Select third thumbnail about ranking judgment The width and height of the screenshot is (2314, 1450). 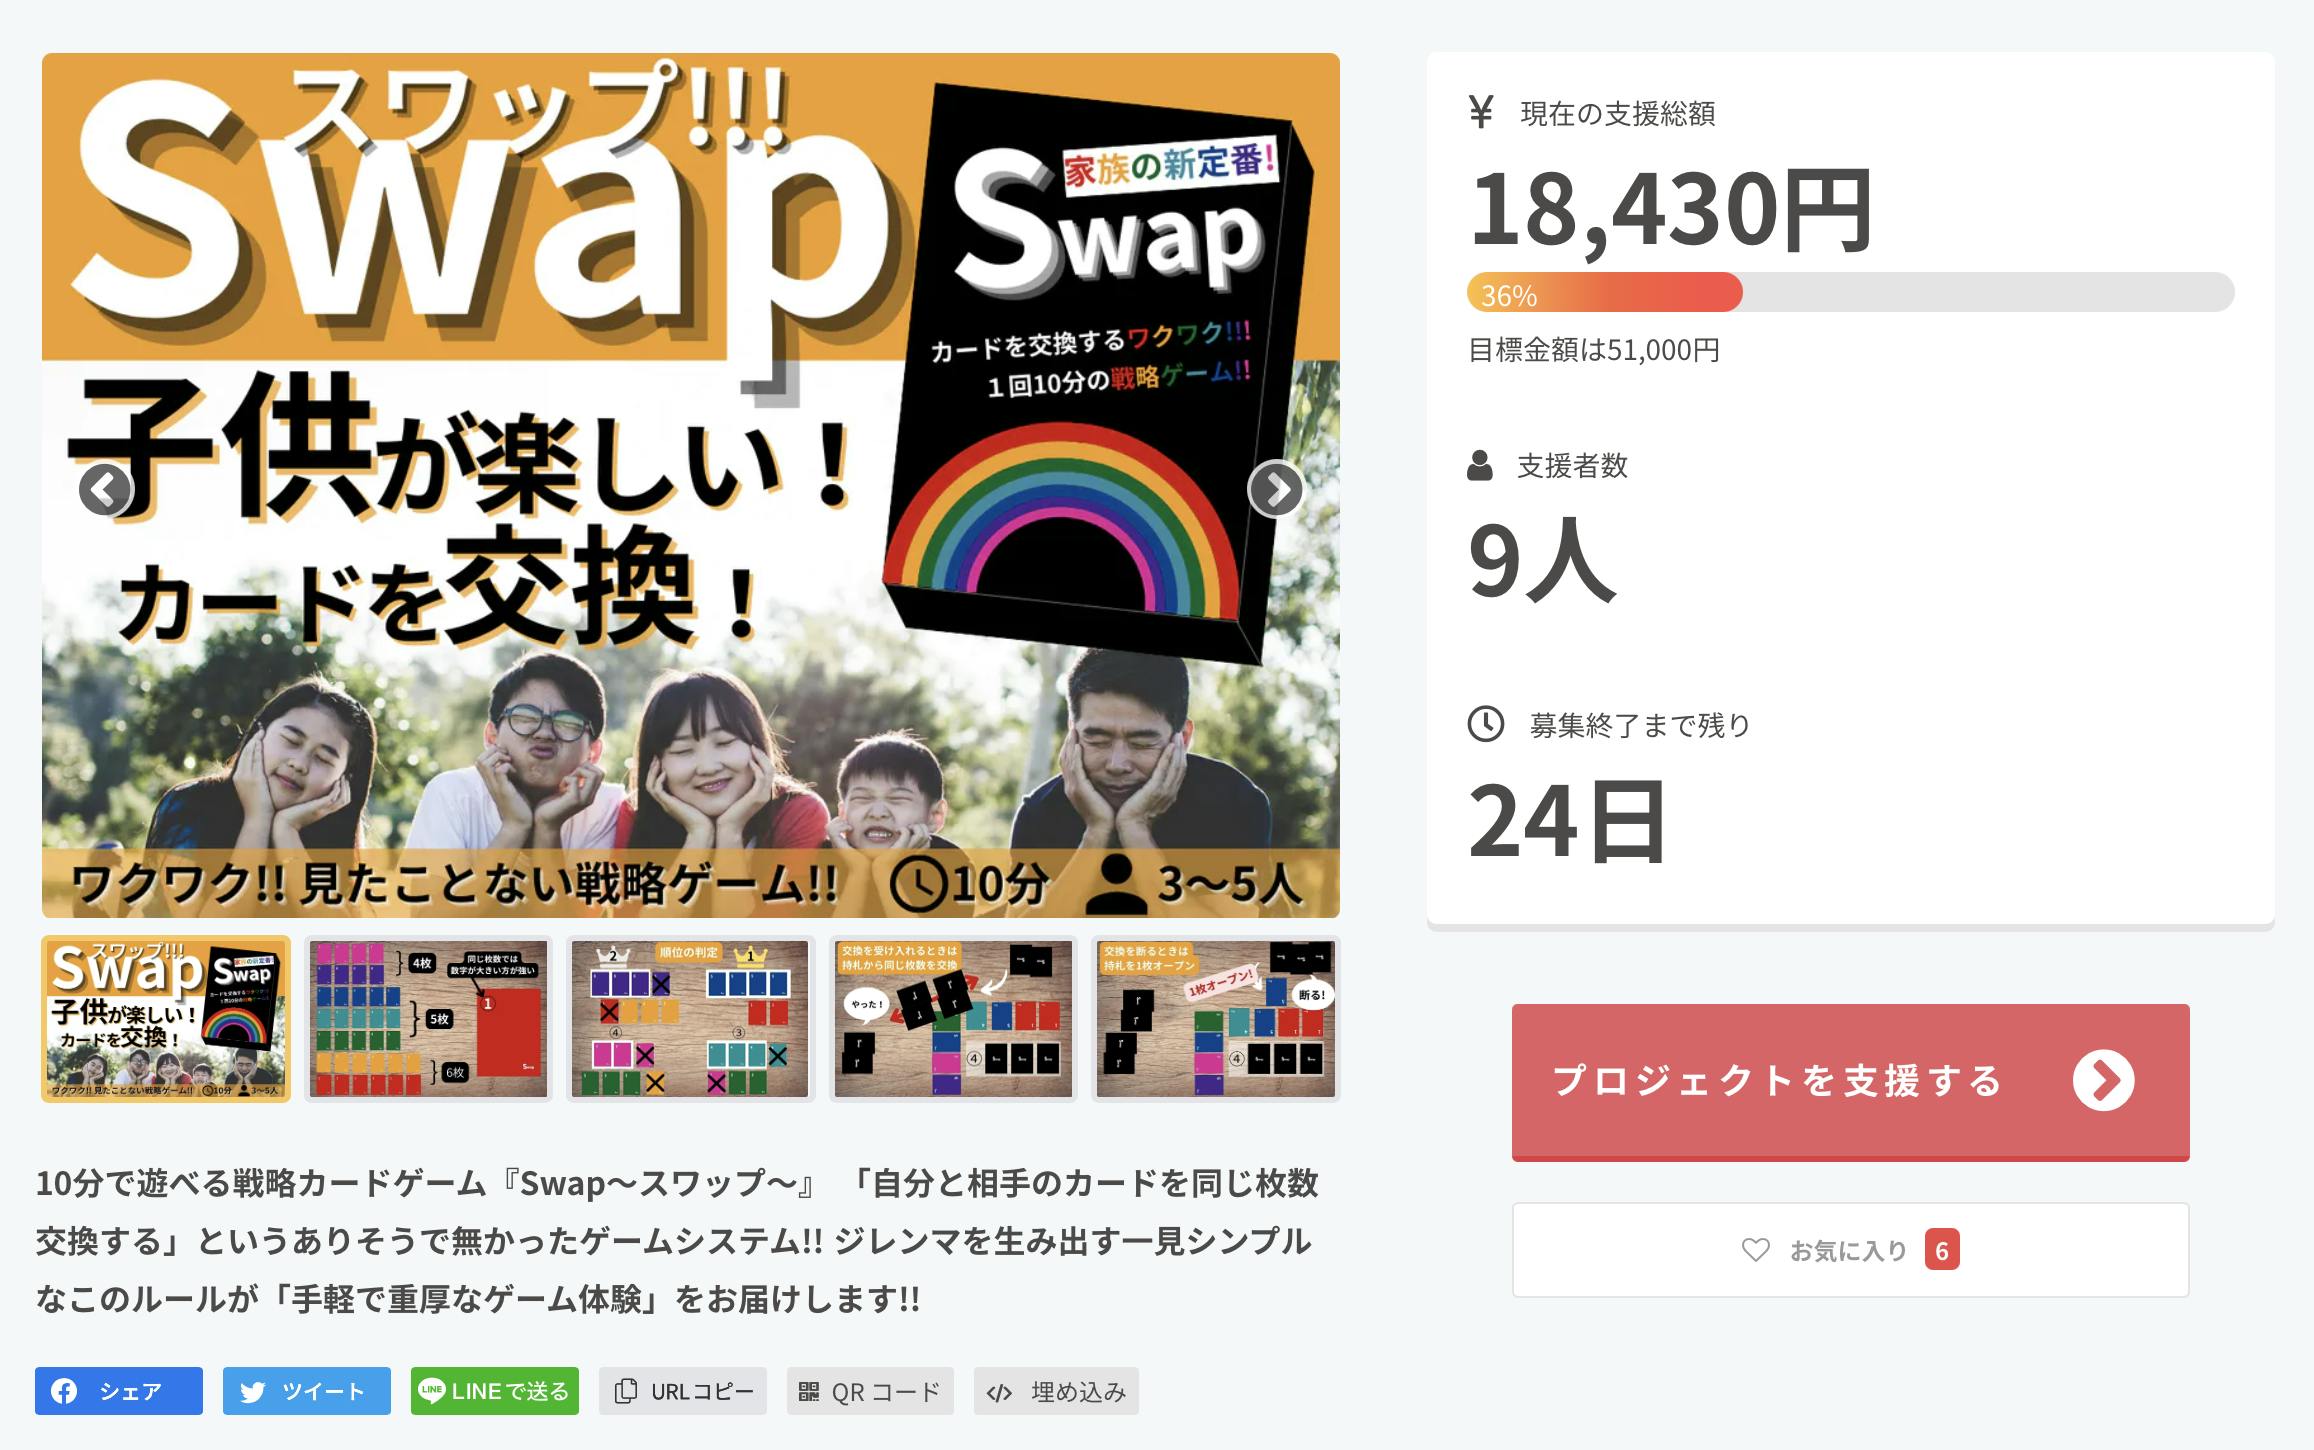[690, 1019]
